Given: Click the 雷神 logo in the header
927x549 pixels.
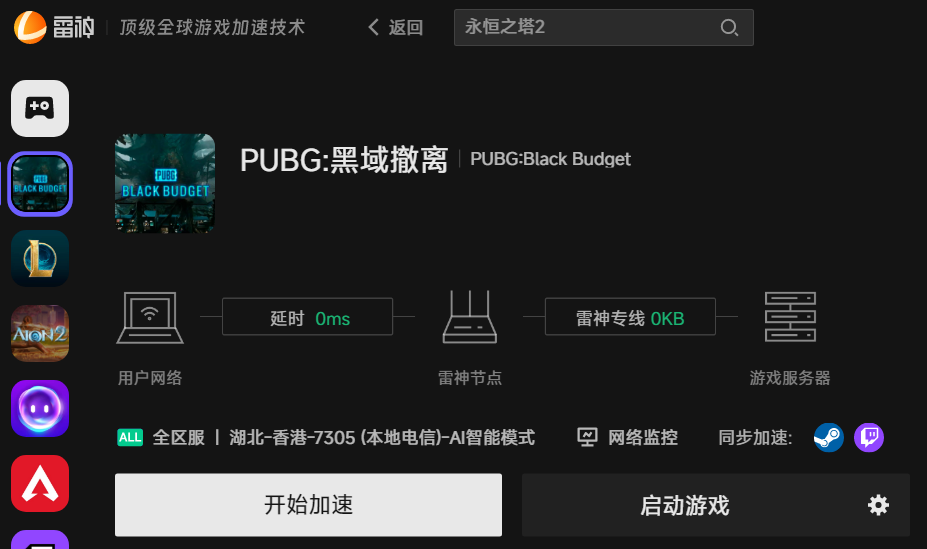Looking at the screenshot, I should point(54,27).
